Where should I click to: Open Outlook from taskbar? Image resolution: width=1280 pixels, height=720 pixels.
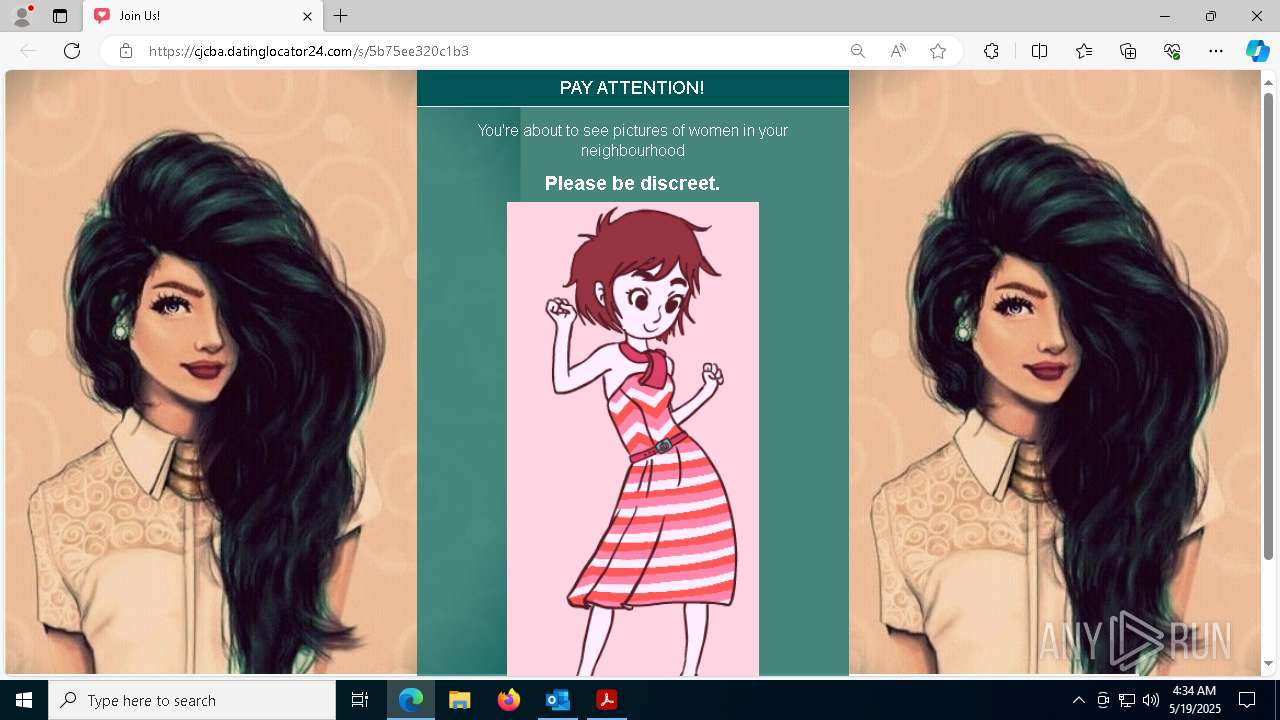pos(557,700)
